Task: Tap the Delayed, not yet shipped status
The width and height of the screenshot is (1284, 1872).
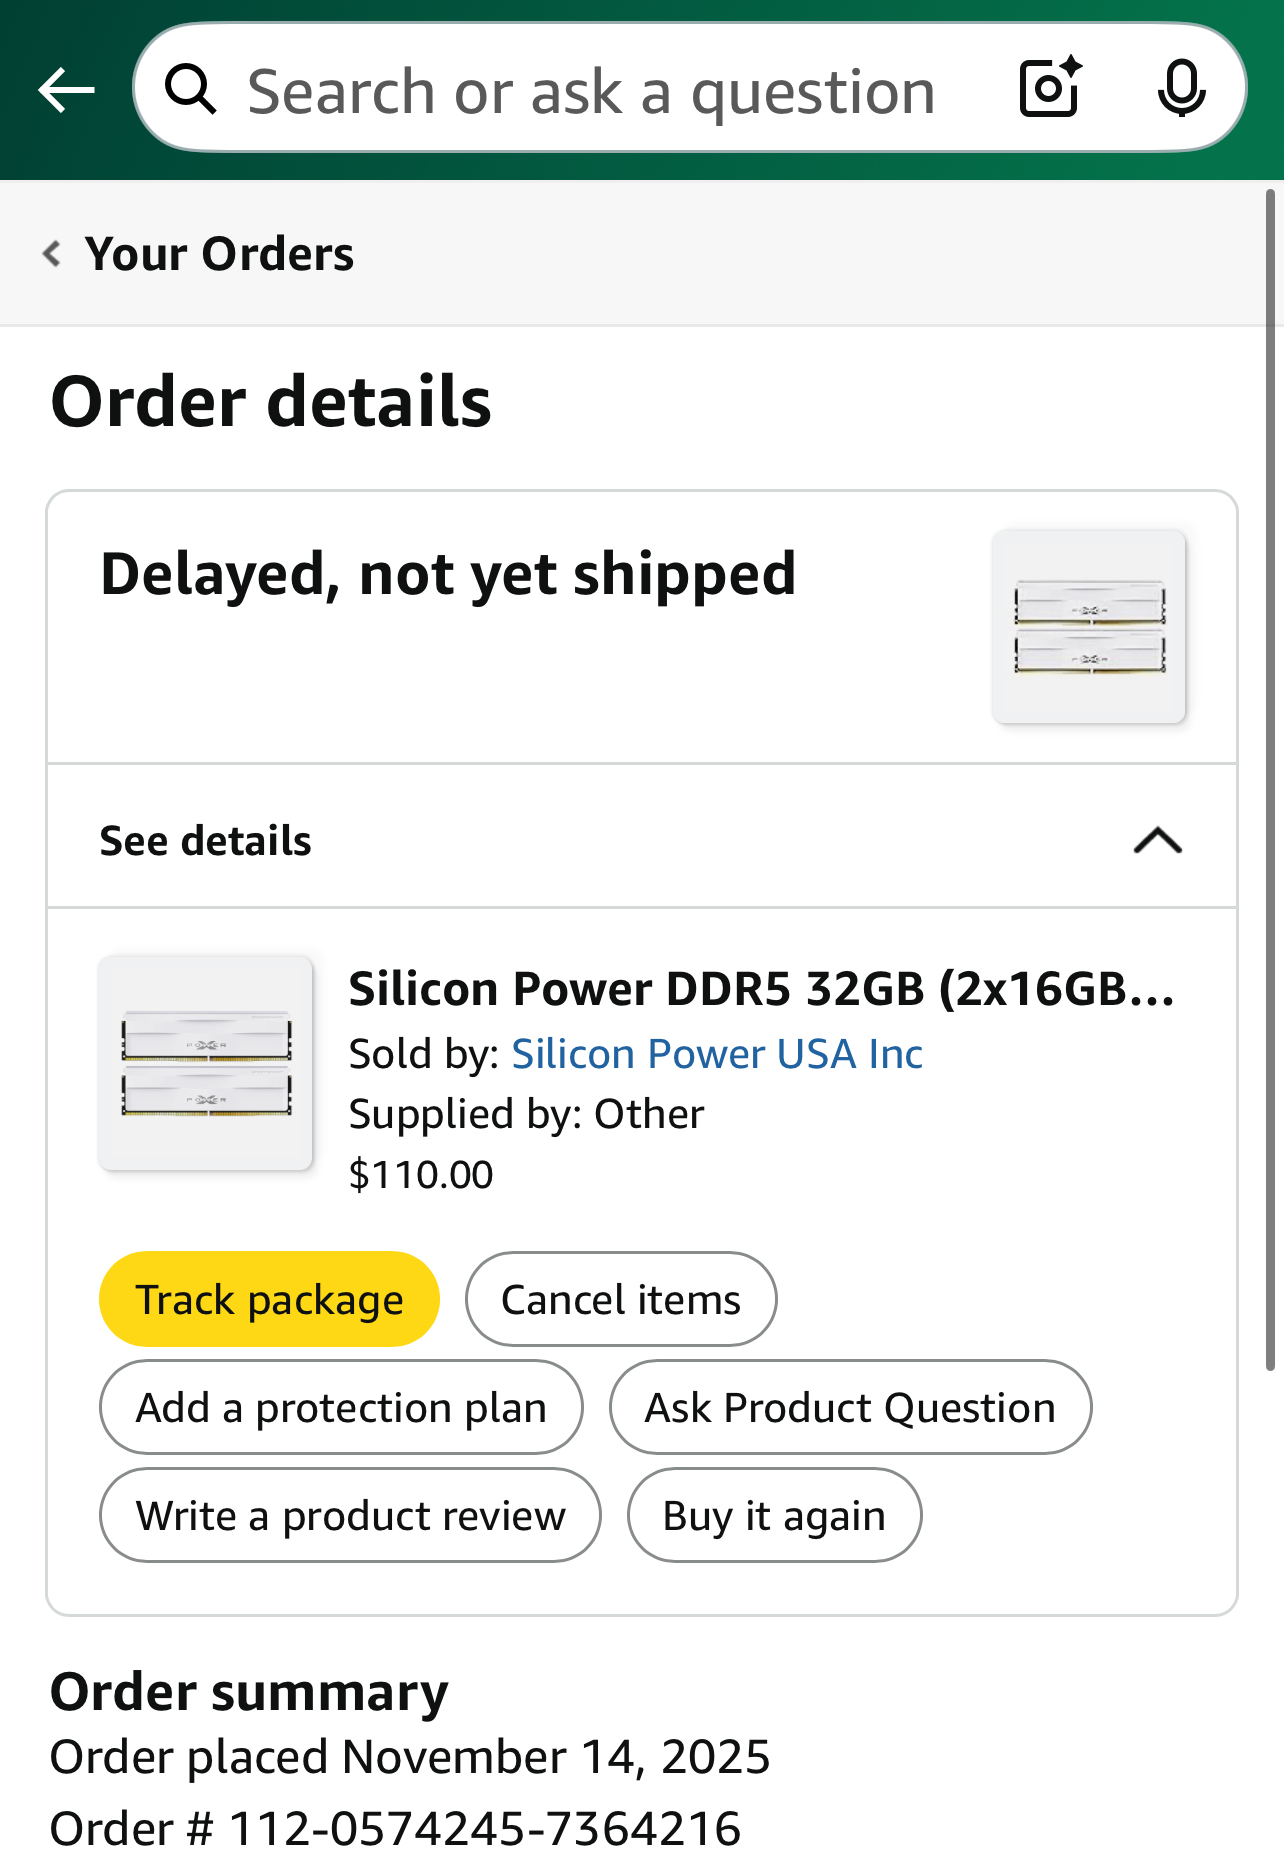Action: coord(448,574)
